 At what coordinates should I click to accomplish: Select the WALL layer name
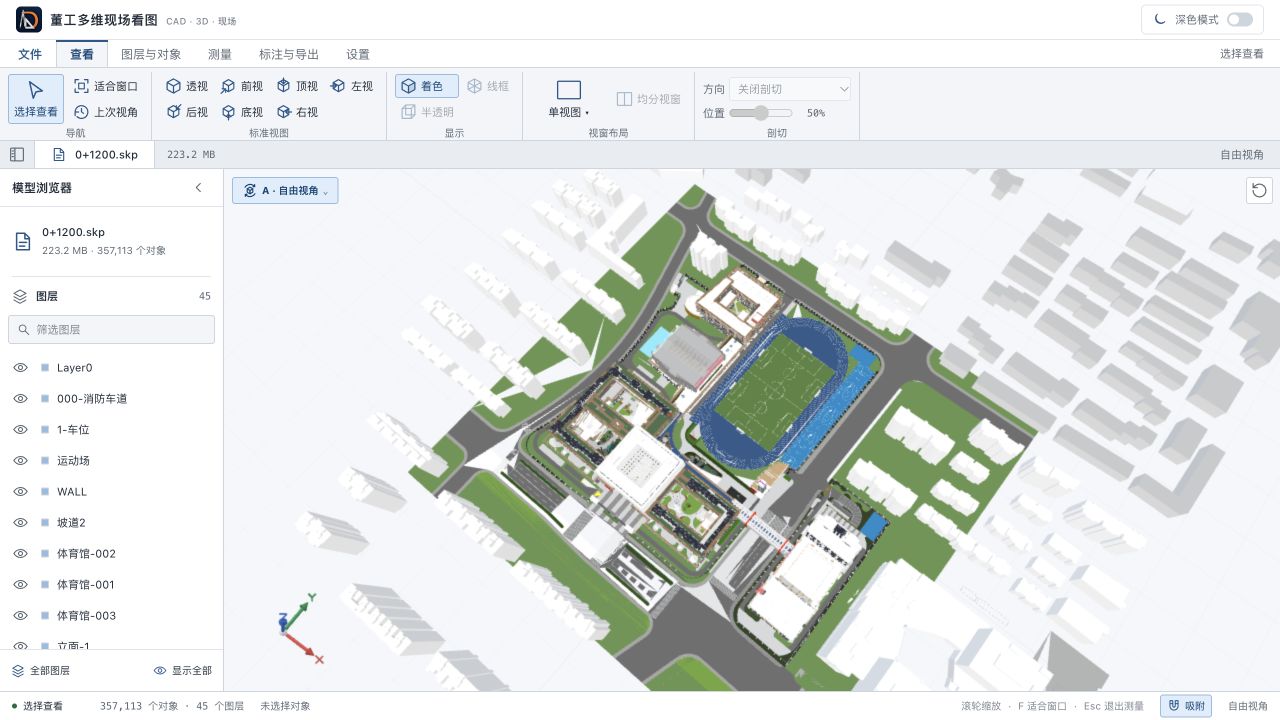tap(72, 492)
